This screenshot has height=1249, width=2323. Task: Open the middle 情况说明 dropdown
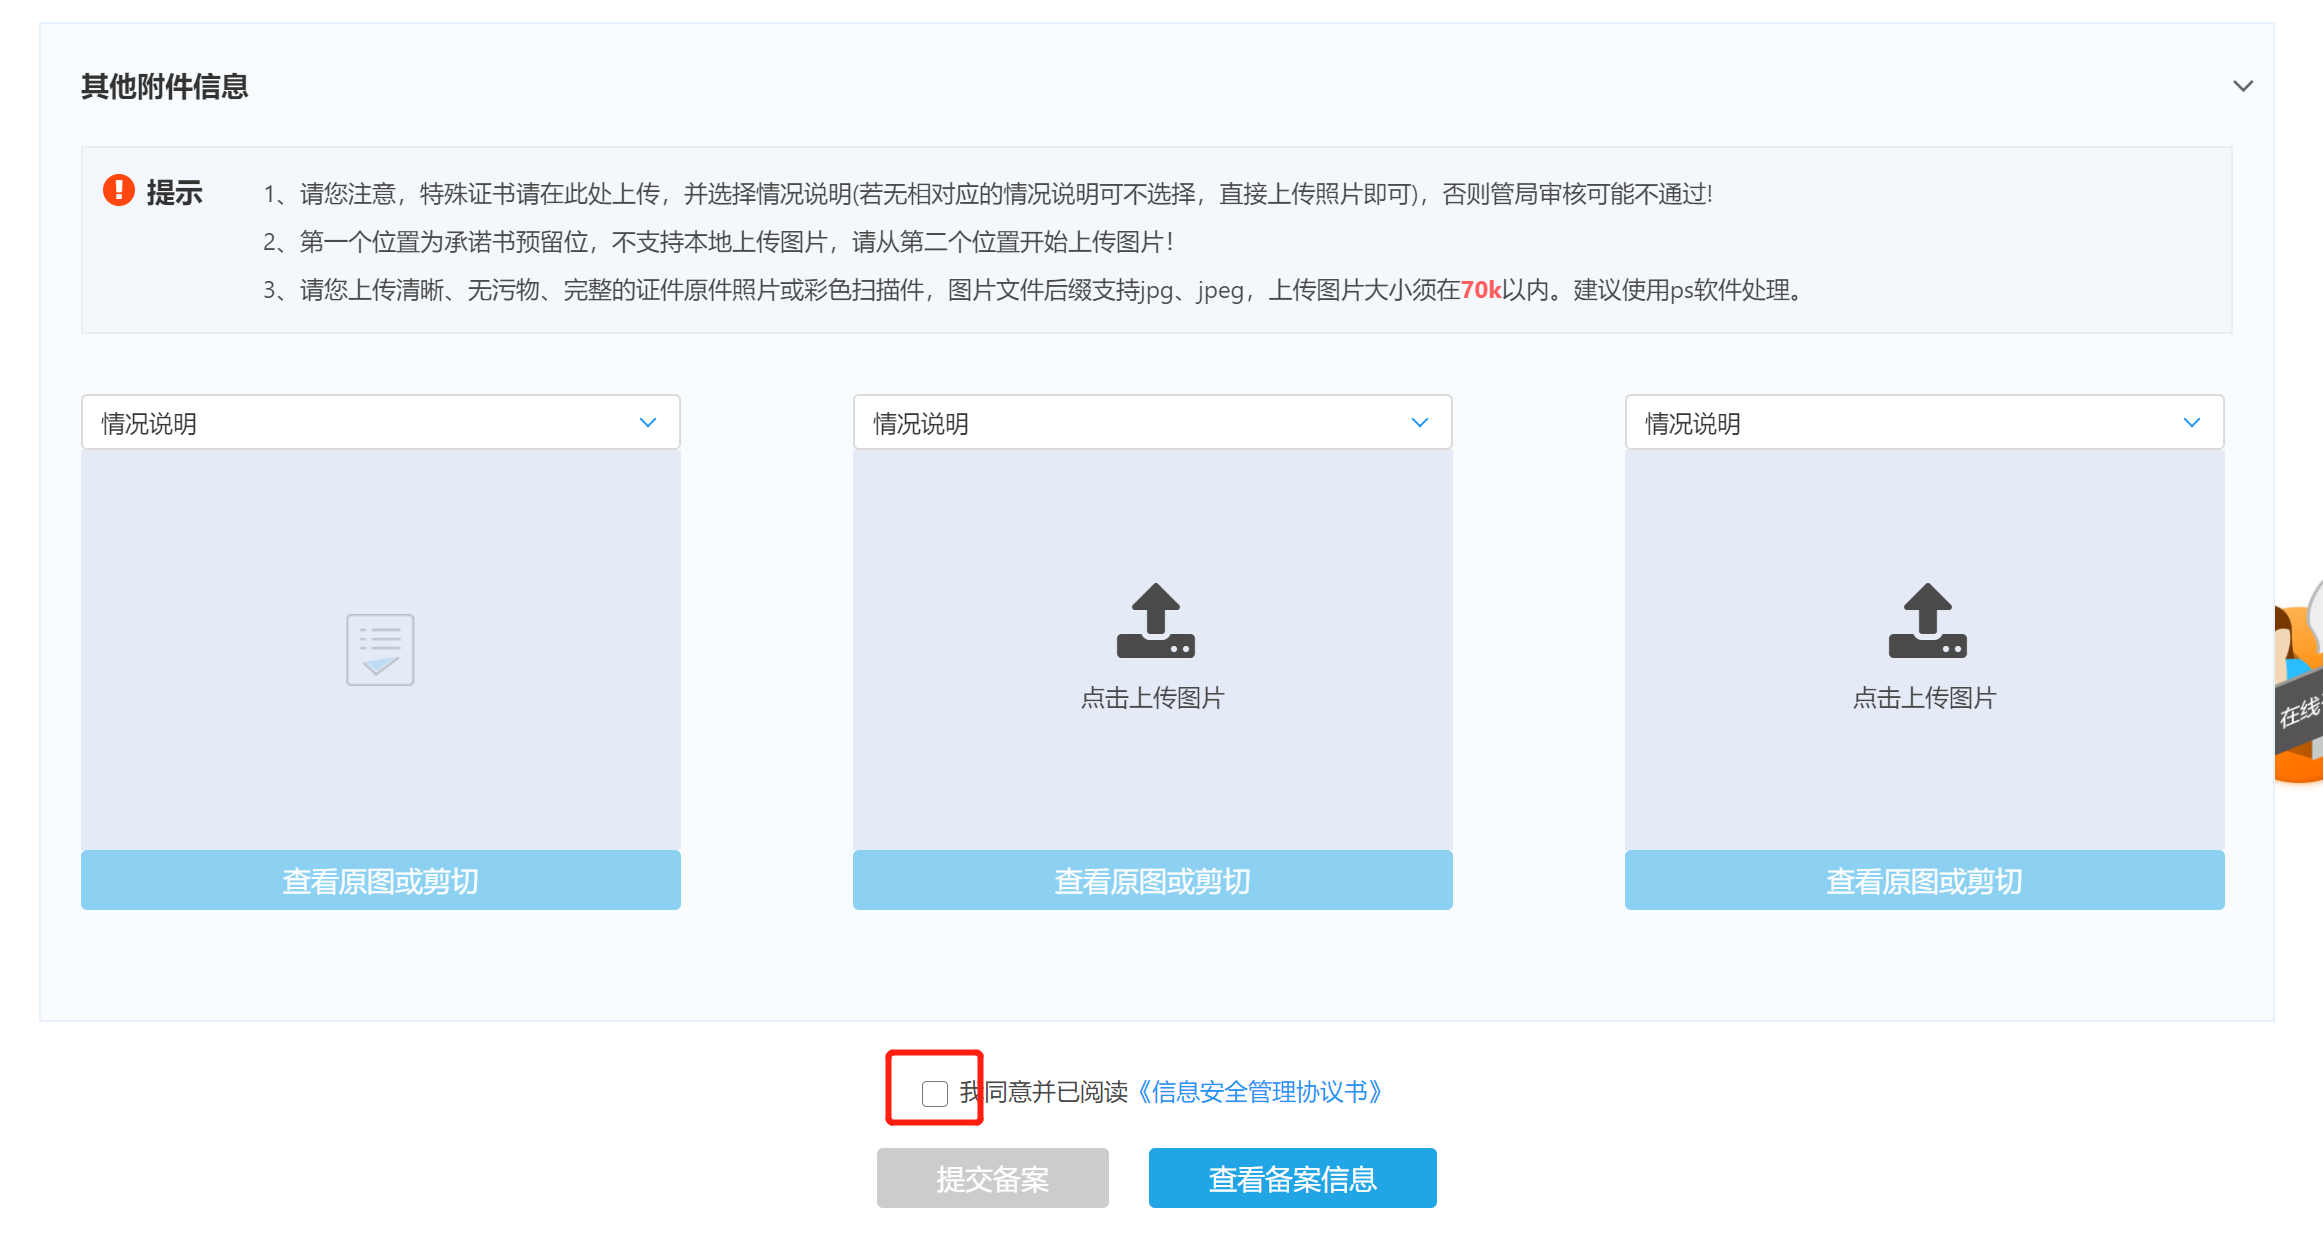1152,423
